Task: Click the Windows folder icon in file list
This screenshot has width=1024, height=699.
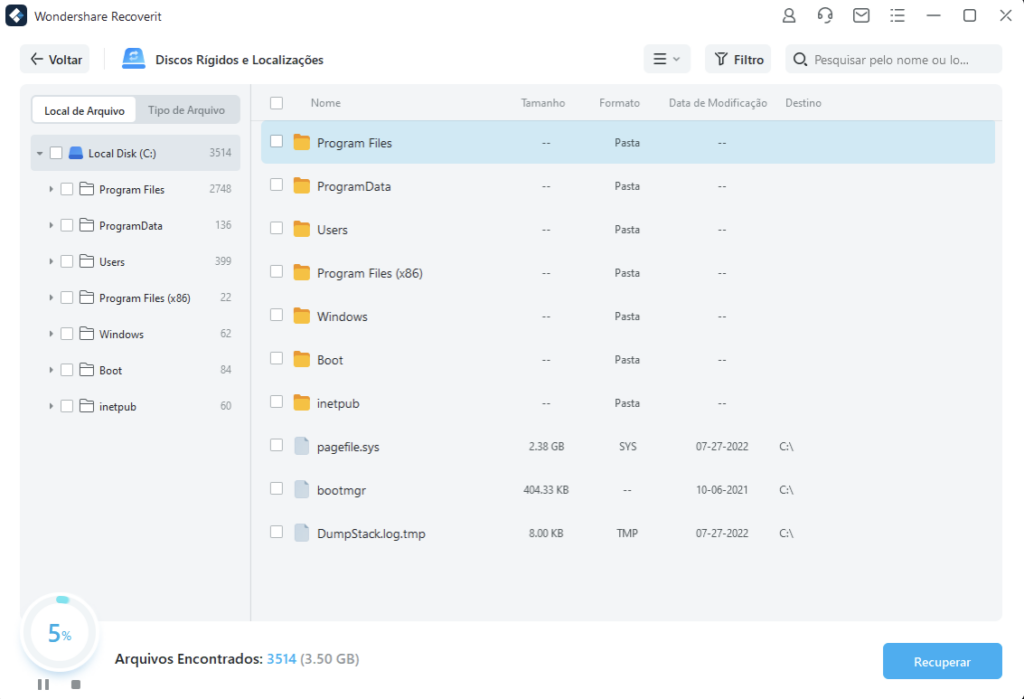Action: [302, 316]
